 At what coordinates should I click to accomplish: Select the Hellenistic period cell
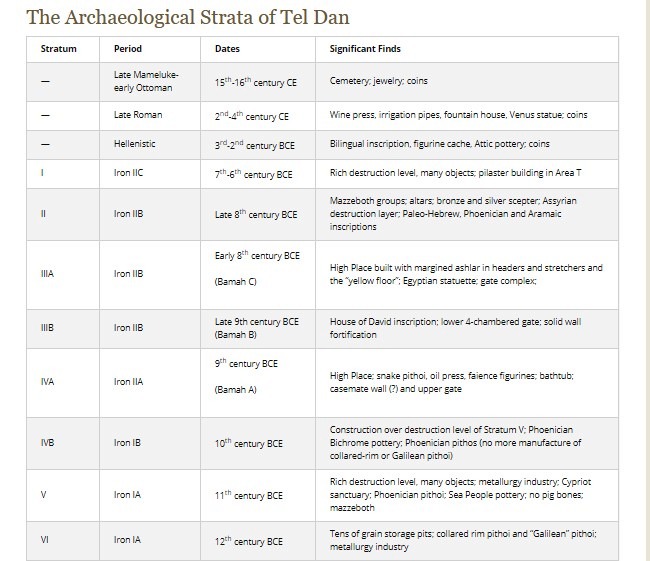coord(150,145)
